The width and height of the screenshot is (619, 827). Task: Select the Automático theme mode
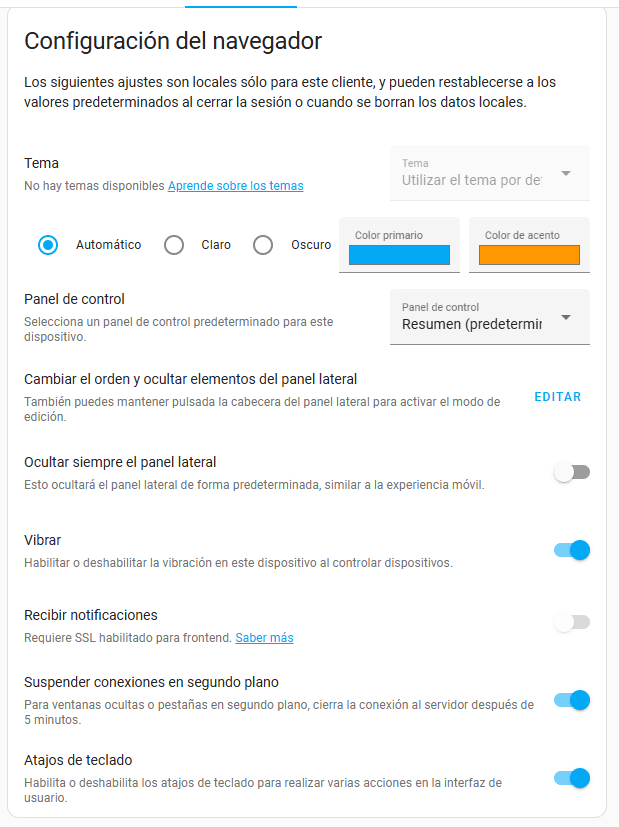tap(48, 245)
